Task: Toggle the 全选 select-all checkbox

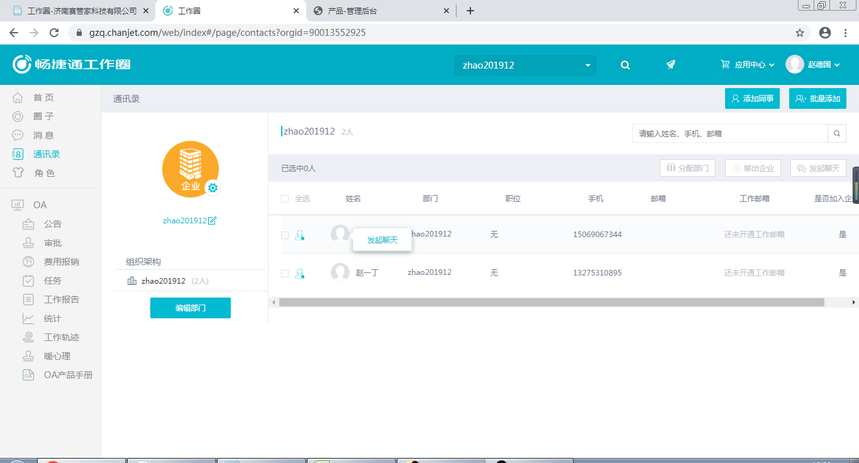Action: 285,199
